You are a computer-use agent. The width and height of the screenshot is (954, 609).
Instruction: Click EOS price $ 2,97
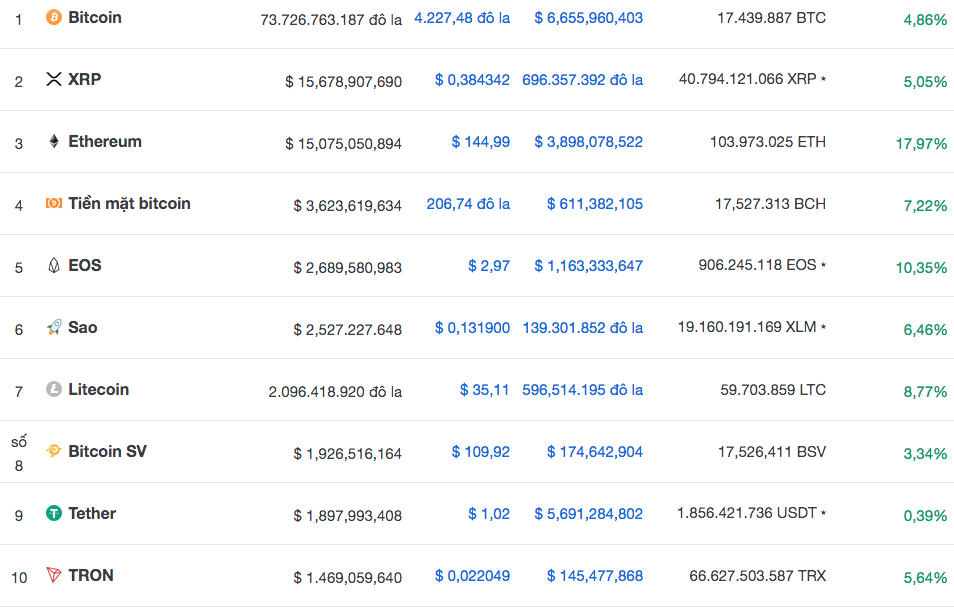coord(489,266)
